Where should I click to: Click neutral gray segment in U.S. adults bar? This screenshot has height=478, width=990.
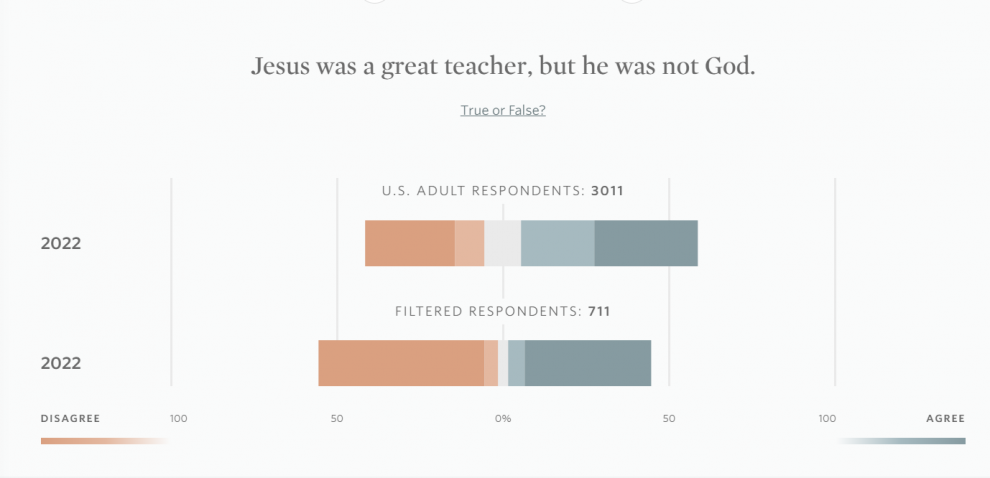pos(502,243)
